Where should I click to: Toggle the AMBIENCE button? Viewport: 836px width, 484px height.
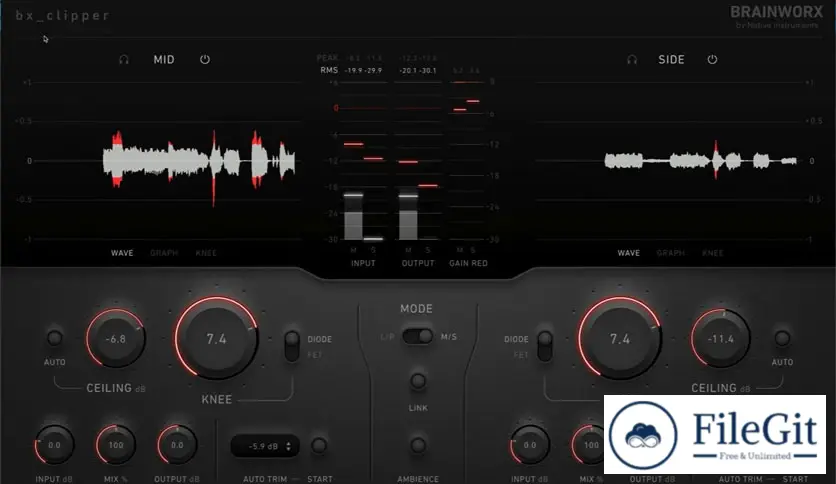(x=417, y=445)
